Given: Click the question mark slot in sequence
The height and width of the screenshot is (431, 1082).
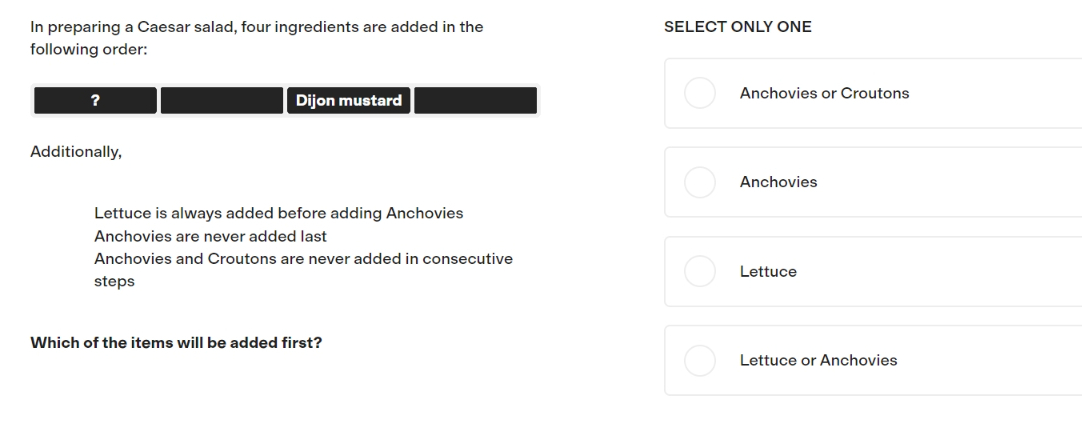Looking at the screenshot, I should point(95,101).
